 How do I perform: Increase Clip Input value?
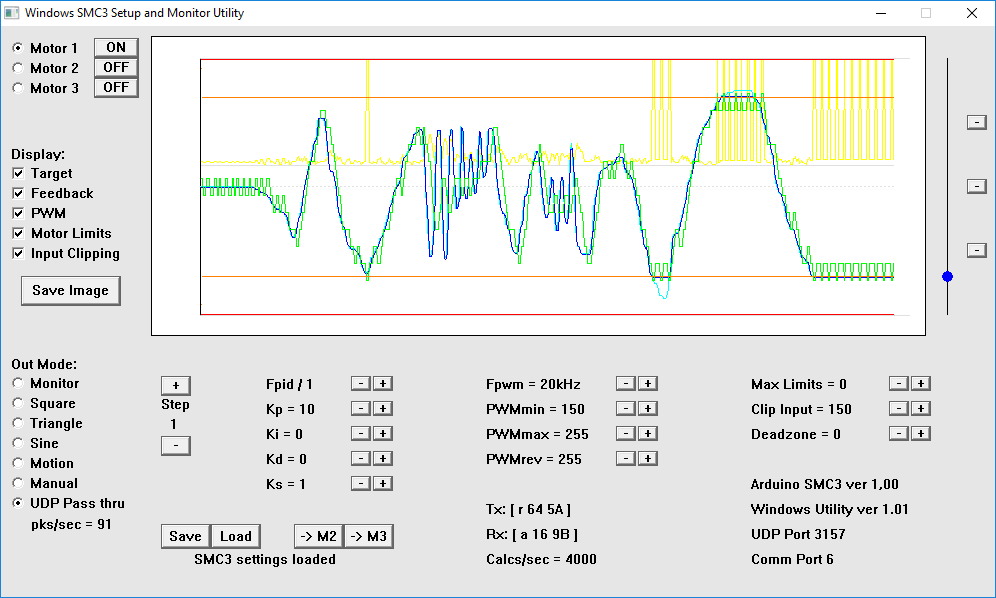click(921, 409)
